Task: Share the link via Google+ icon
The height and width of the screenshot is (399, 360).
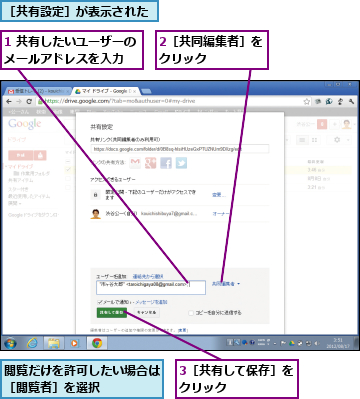Action: (150, 163)
